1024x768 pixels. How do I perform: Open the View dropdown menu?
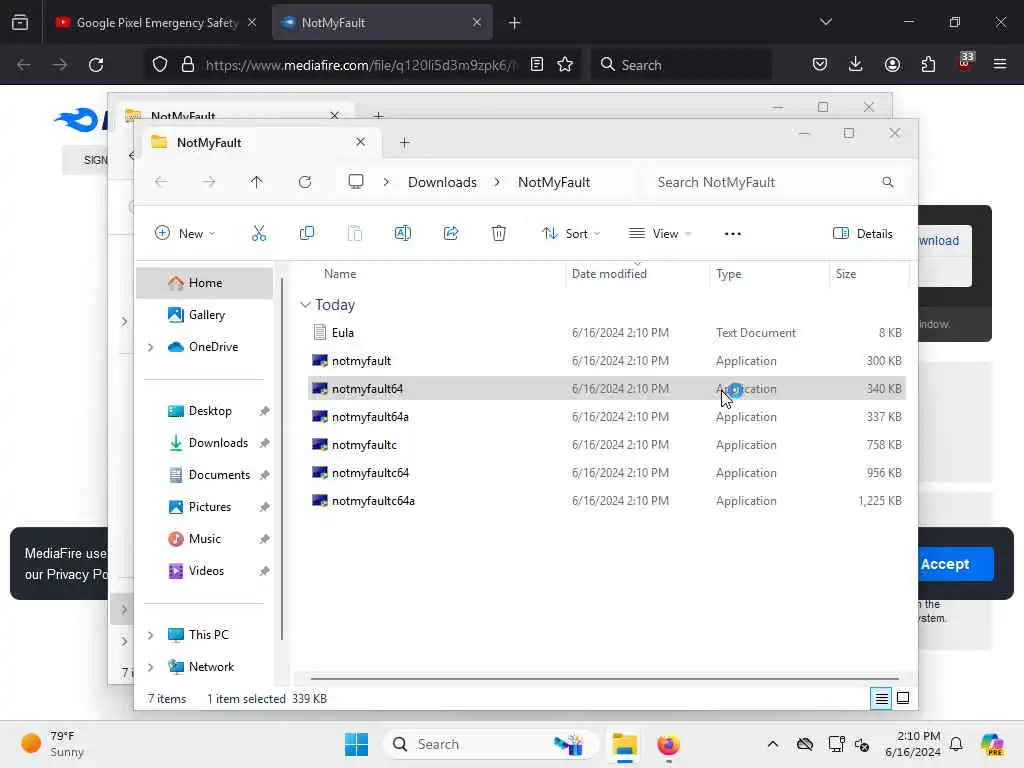(x=660, y=234)
